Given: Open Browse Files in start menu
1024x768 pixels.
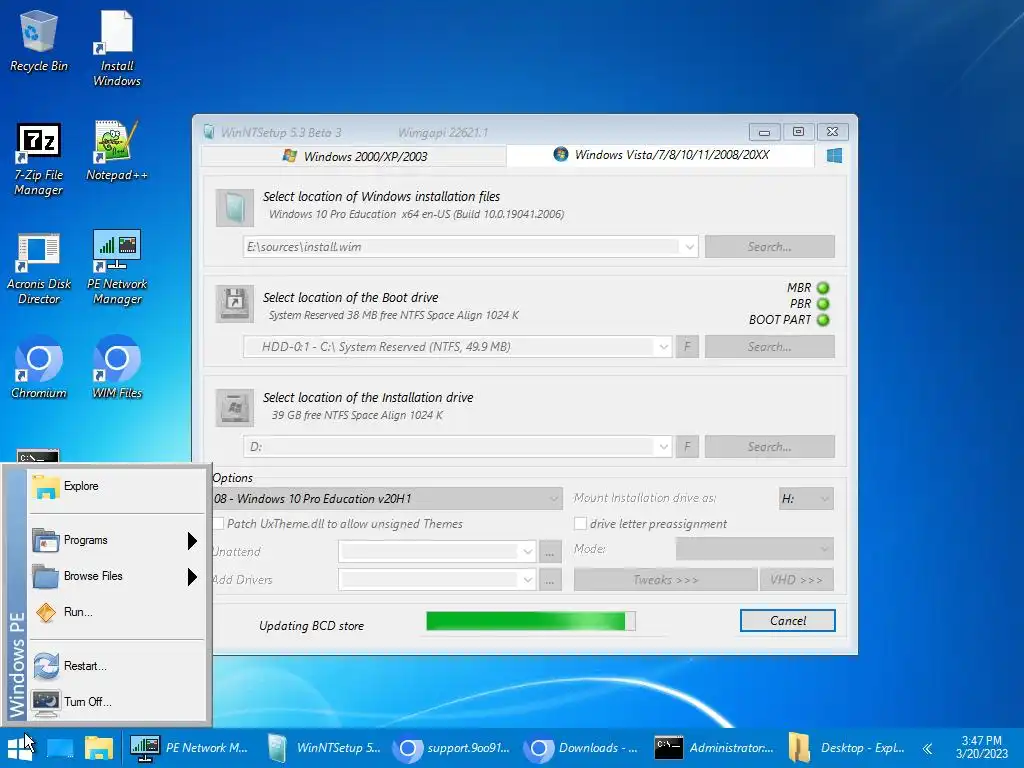Looking at the screenshot, I should click(x=116, y=576).
